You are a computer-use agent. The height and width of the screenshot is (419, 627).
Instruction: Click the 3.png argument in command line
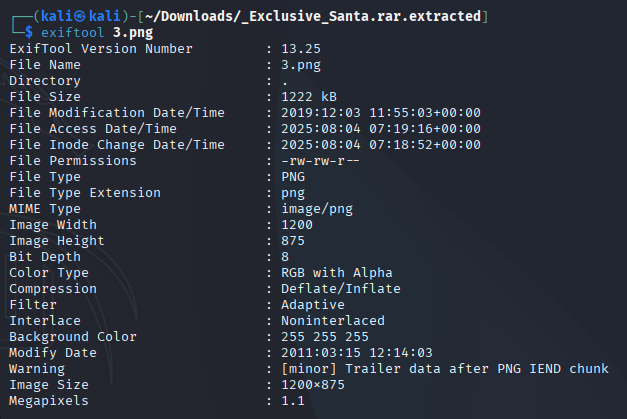click(133, 32)
